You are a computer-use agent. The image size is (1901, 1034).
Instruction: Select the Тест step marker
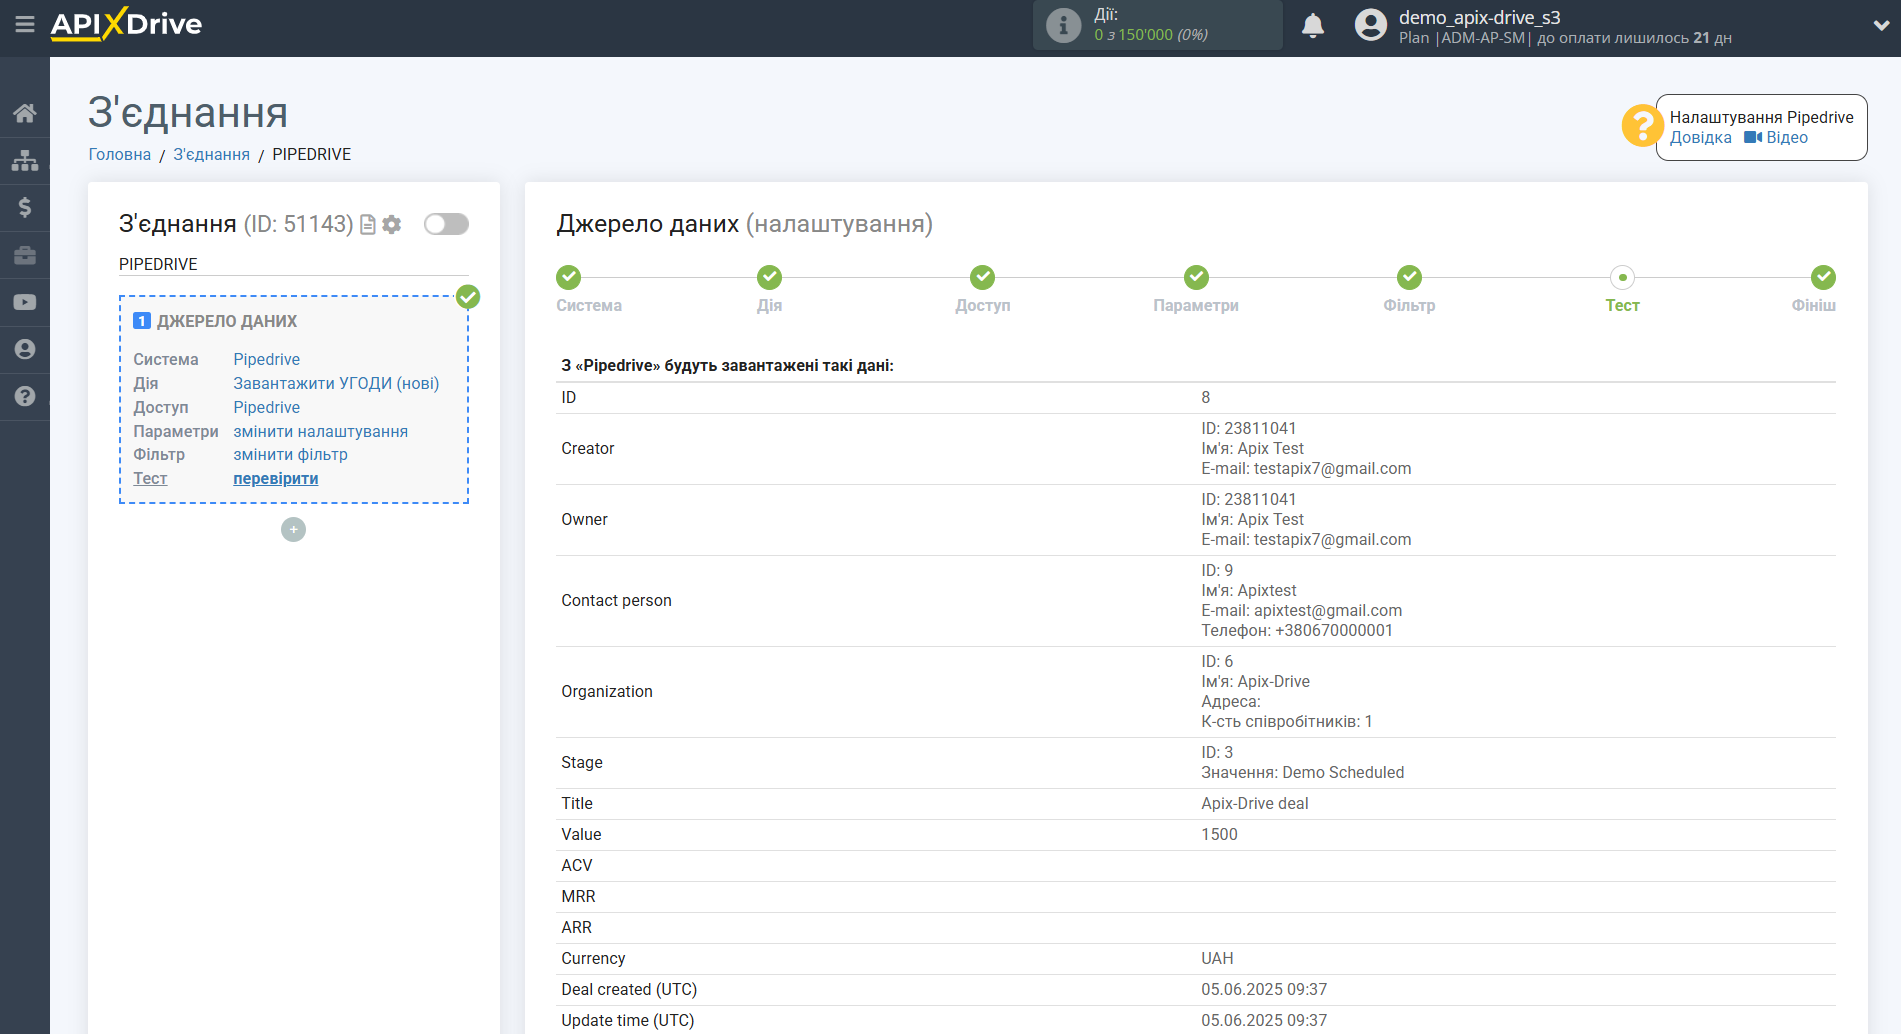pos(1622,277)
